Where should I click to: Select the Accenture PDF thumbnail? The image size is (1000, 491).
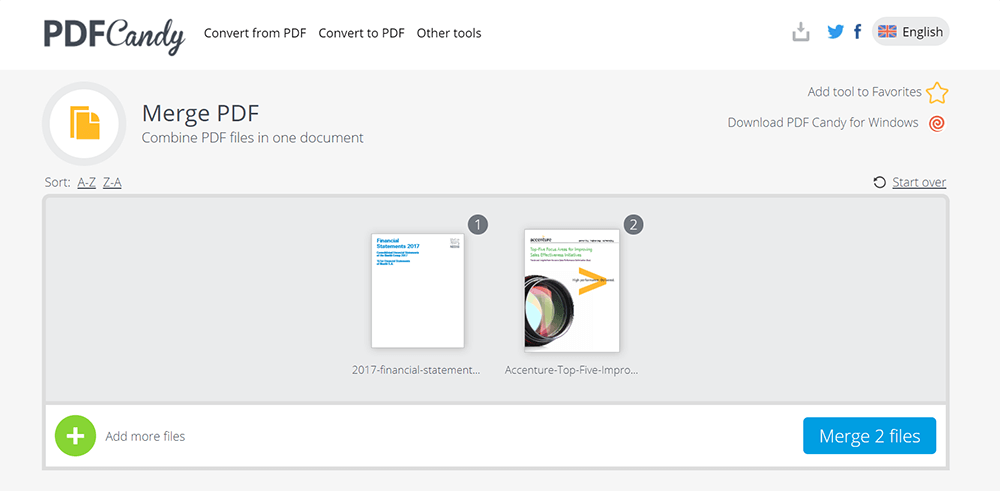point(571,290)
